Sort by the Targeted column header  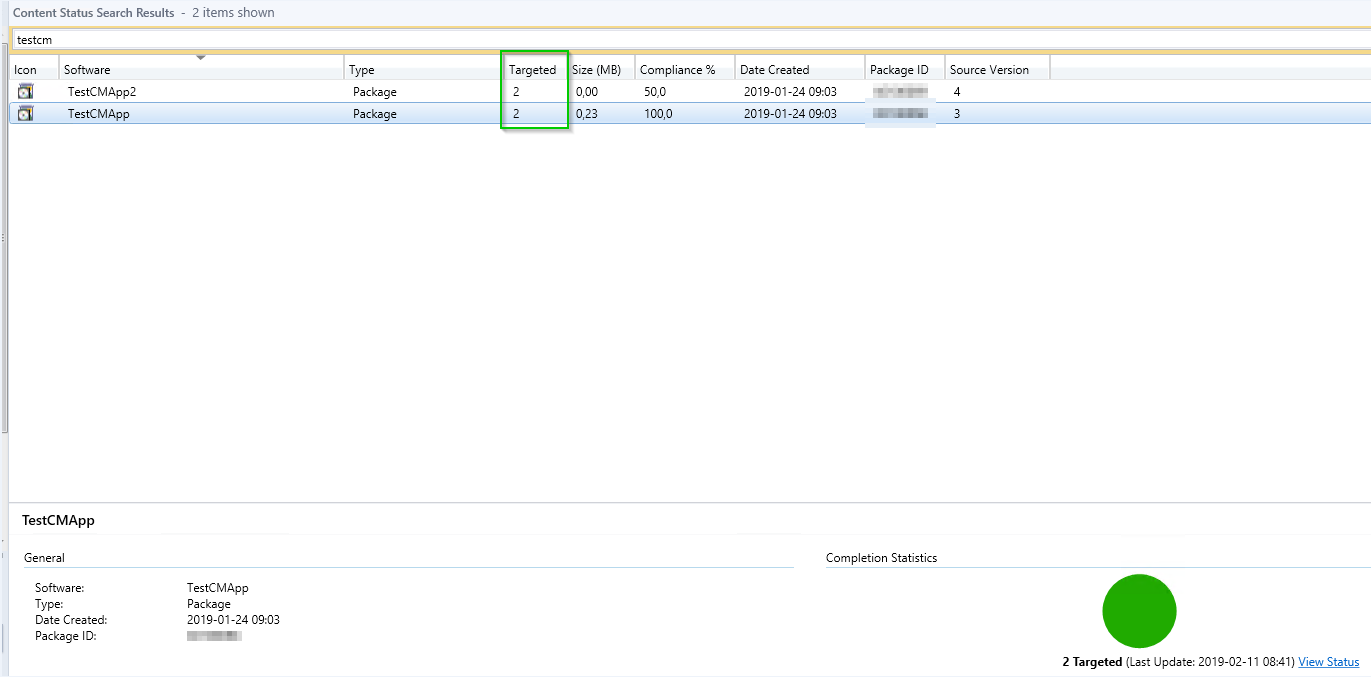coord(532,70)
